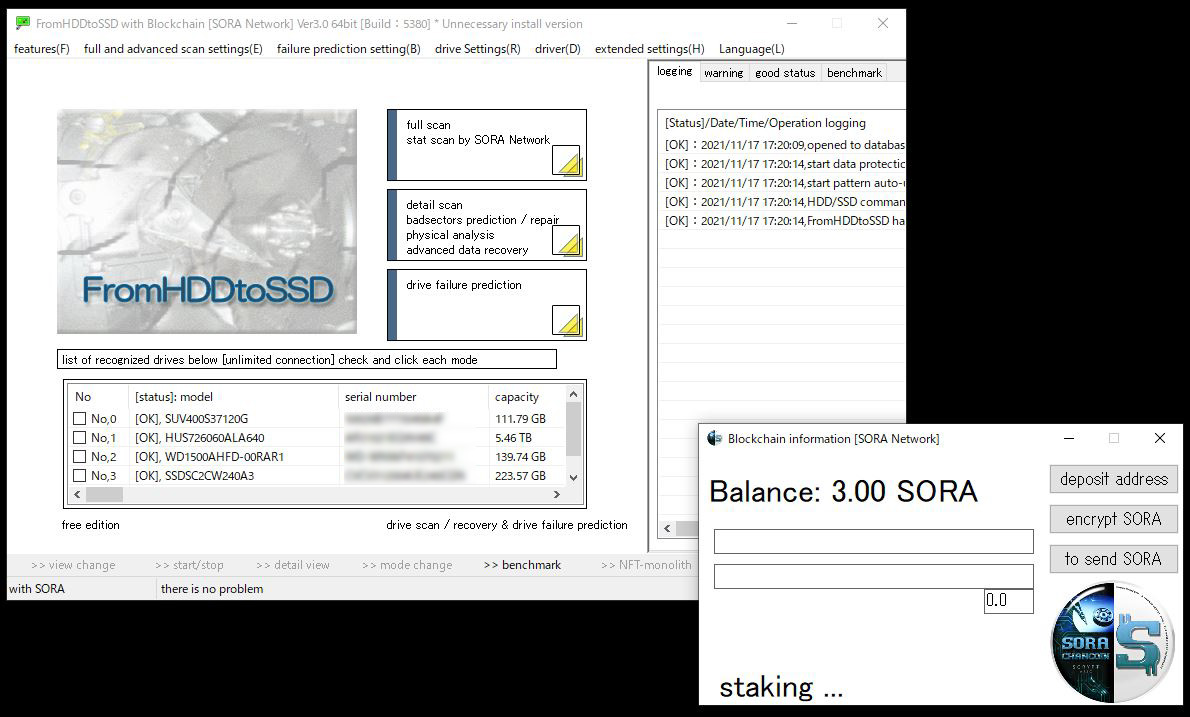Switch to the warning tab
This screenshot has height=717, width=1190.
(723, 73)
